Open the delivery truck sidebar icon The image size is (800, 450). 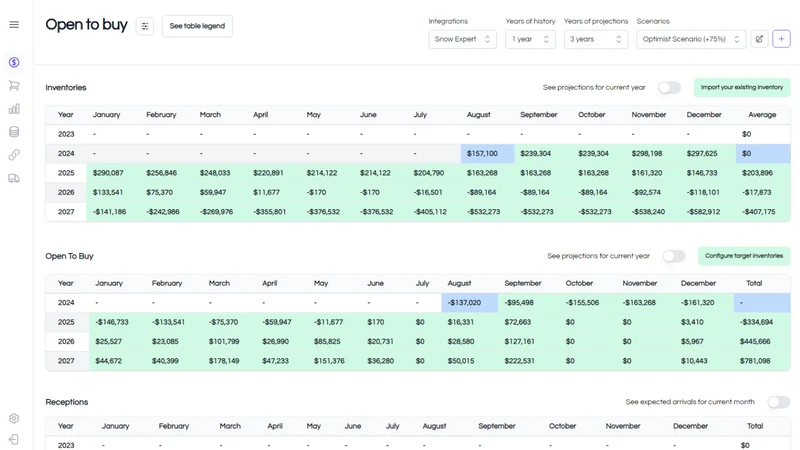point(14,178)
